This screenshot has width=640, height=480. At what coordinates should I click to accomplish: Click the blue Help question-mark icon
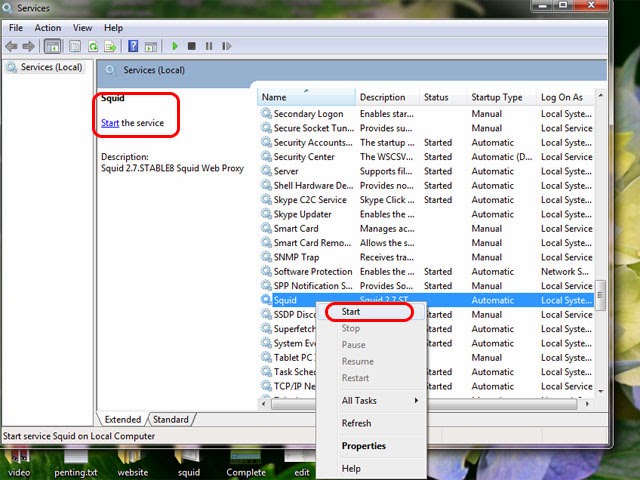pyautogui.click(x=133, y=46)
